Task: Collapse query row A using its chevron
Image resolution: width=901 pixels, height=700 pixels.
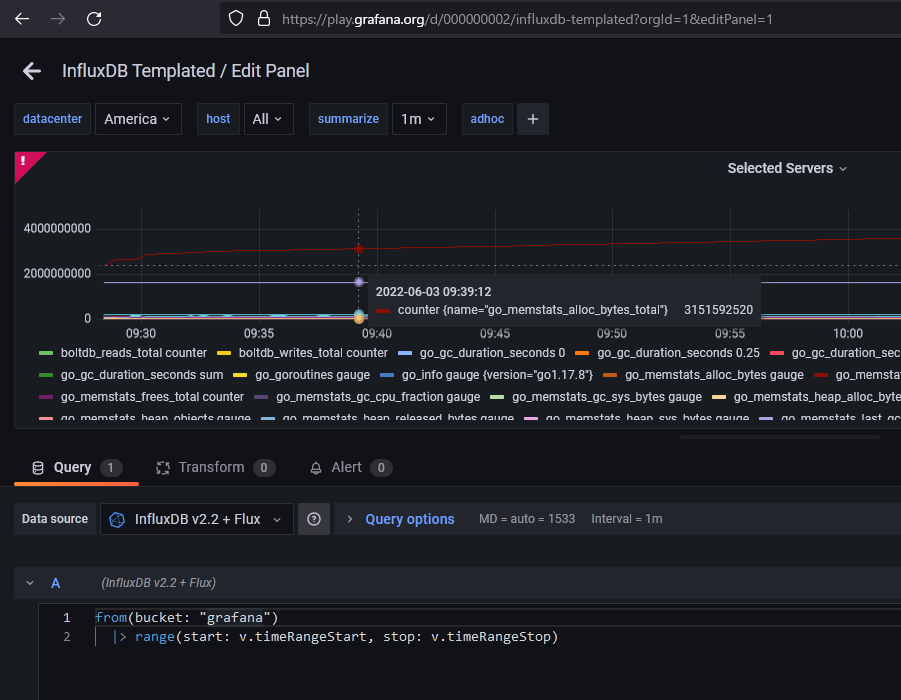Action: (x=29, y=582)
